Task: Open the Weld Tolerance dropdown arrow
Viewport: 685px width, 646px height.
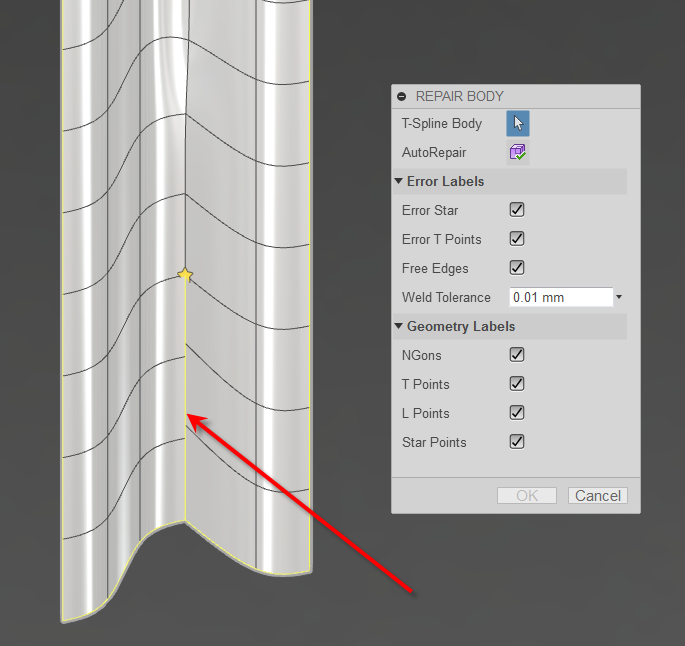Action: (x=619, y=297)
